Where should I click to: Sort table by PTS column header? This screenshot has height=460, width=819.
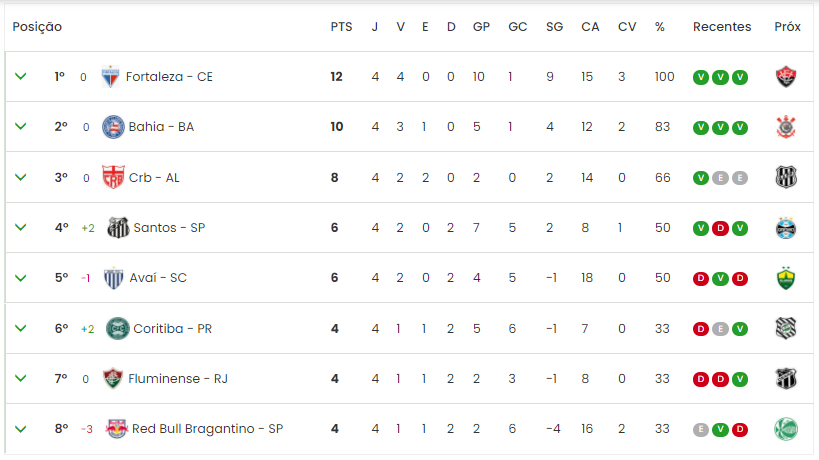tap(341, 27)
